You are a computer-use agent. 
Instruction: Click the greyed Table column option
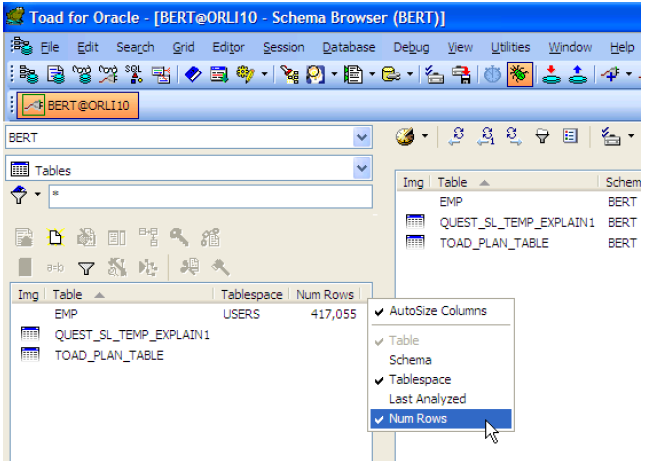pos(441,341)
